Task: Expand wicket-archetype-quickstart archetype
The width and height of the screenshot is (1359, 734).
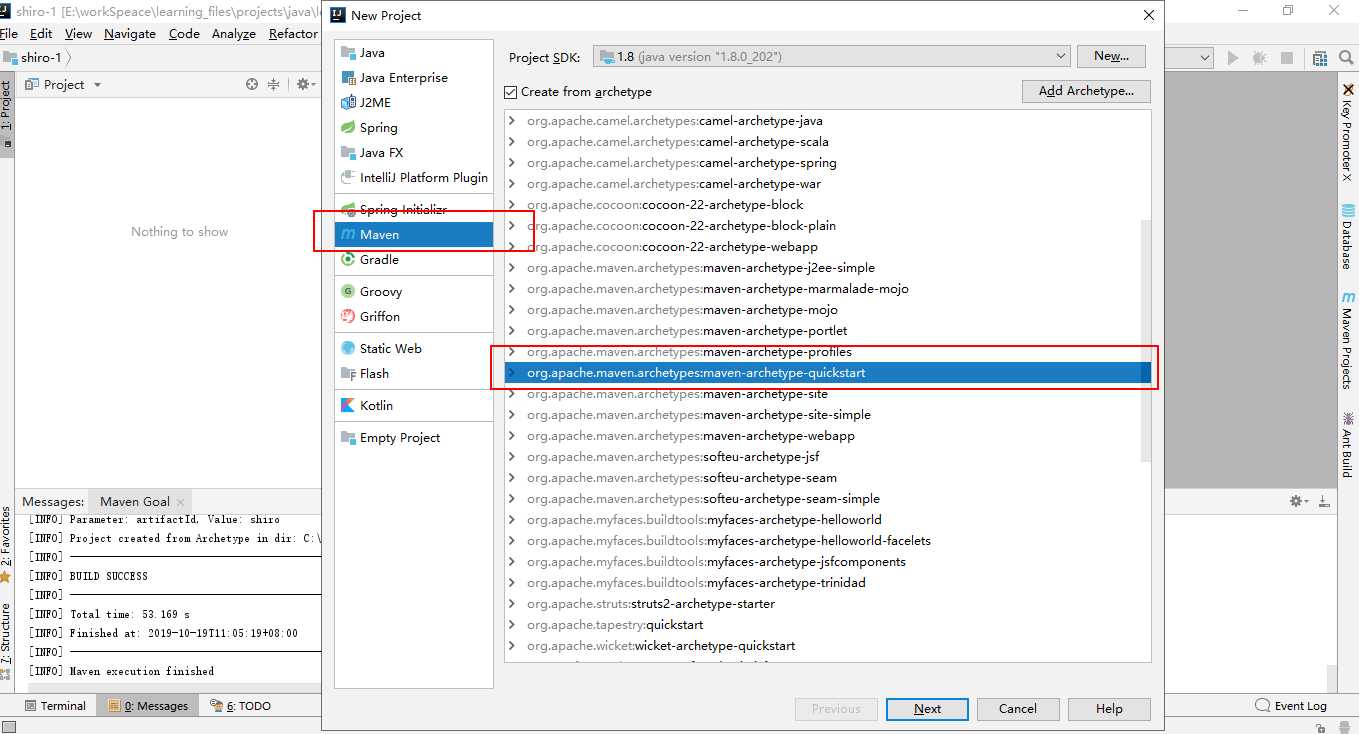Action: [x=512, y=646]
